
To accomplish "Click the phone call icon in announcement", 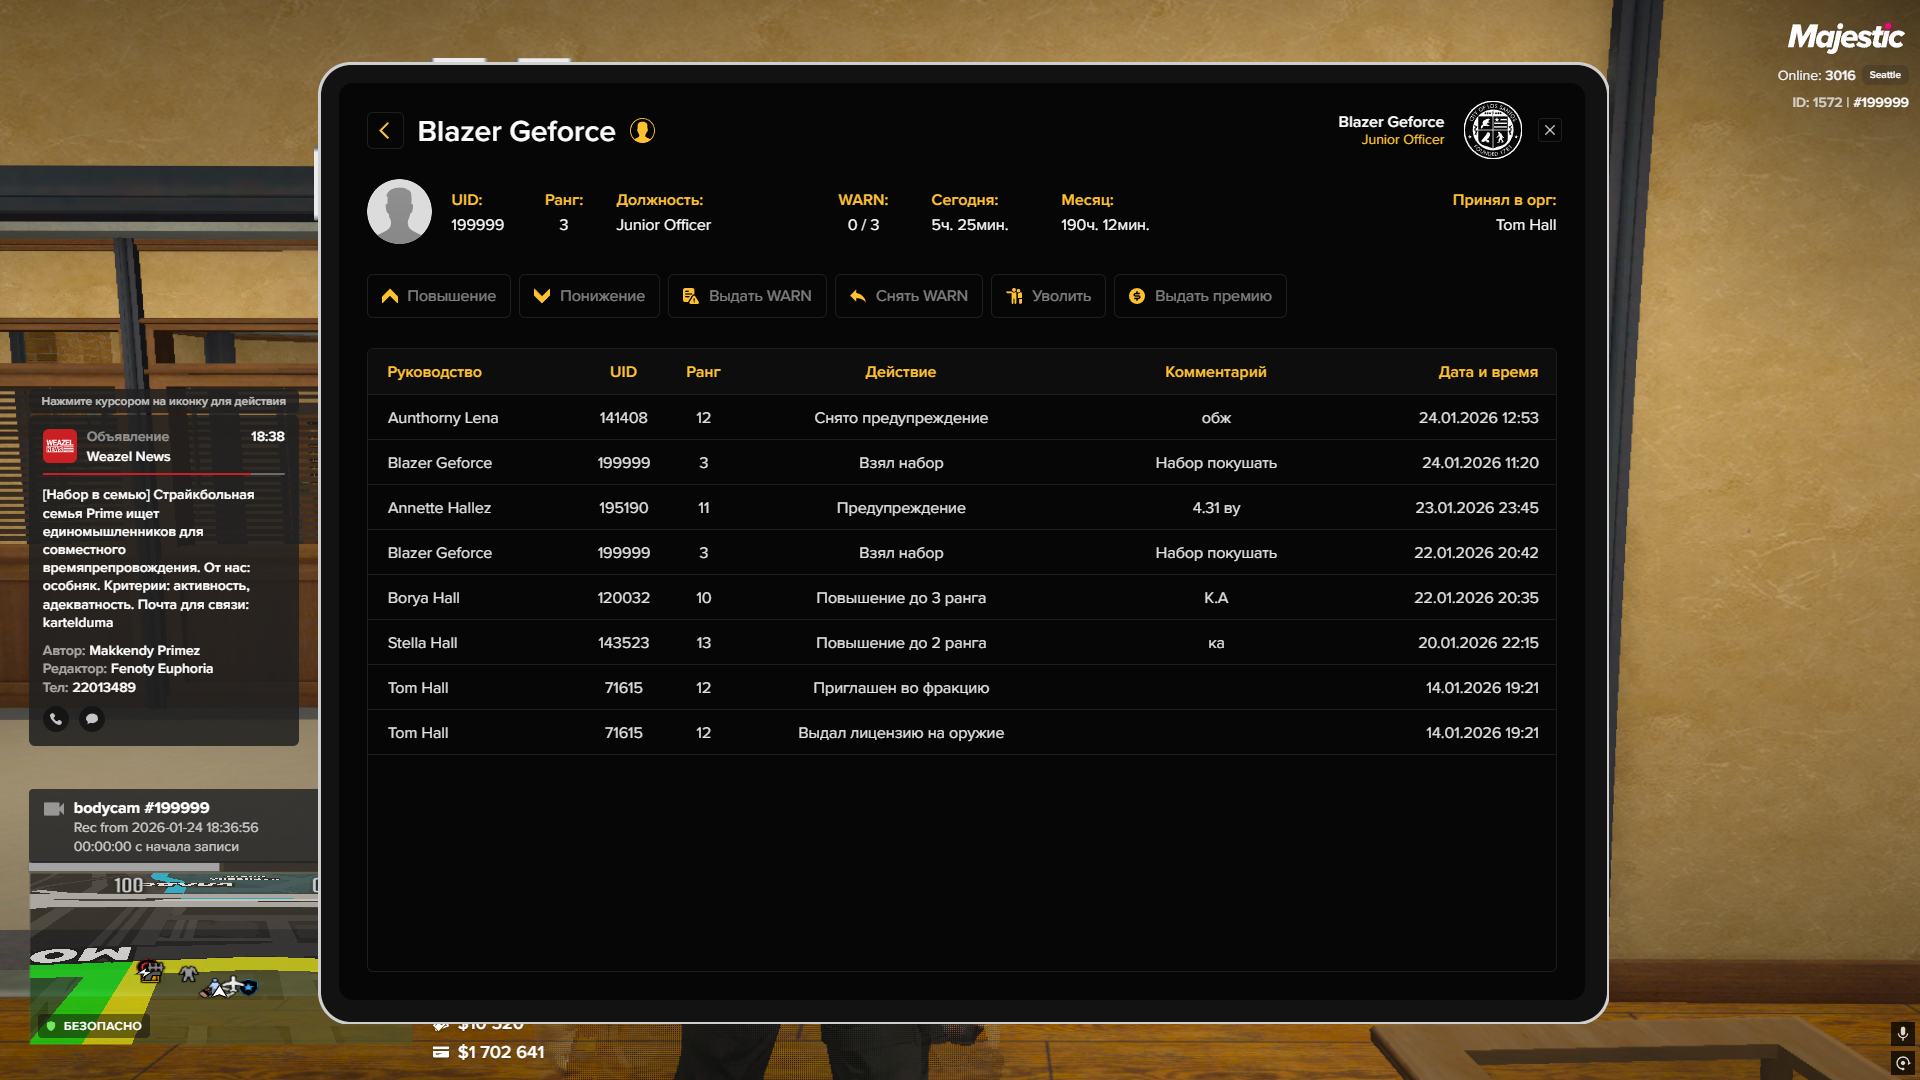I will pos(56,718).
